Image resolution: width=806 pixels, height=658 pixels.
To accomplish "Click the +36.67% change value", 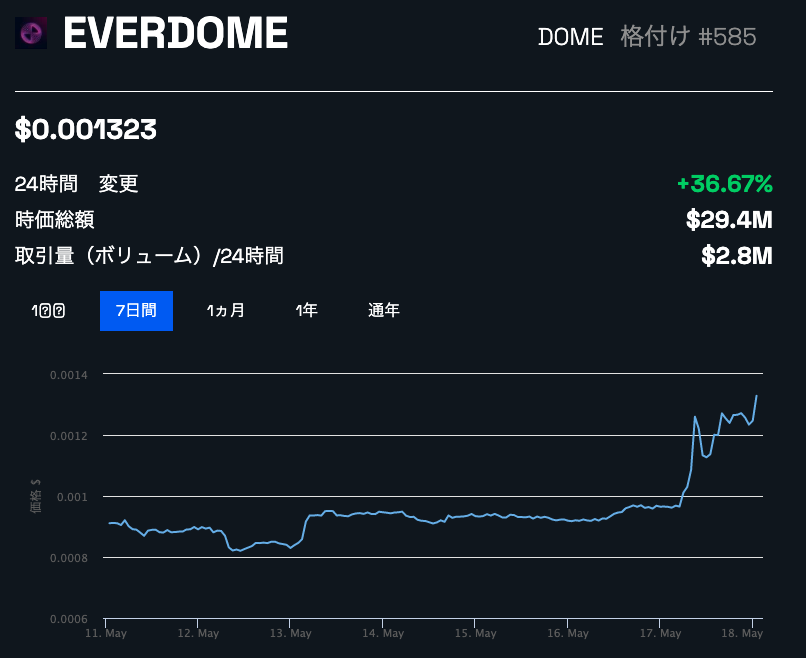I will point(725,184).
